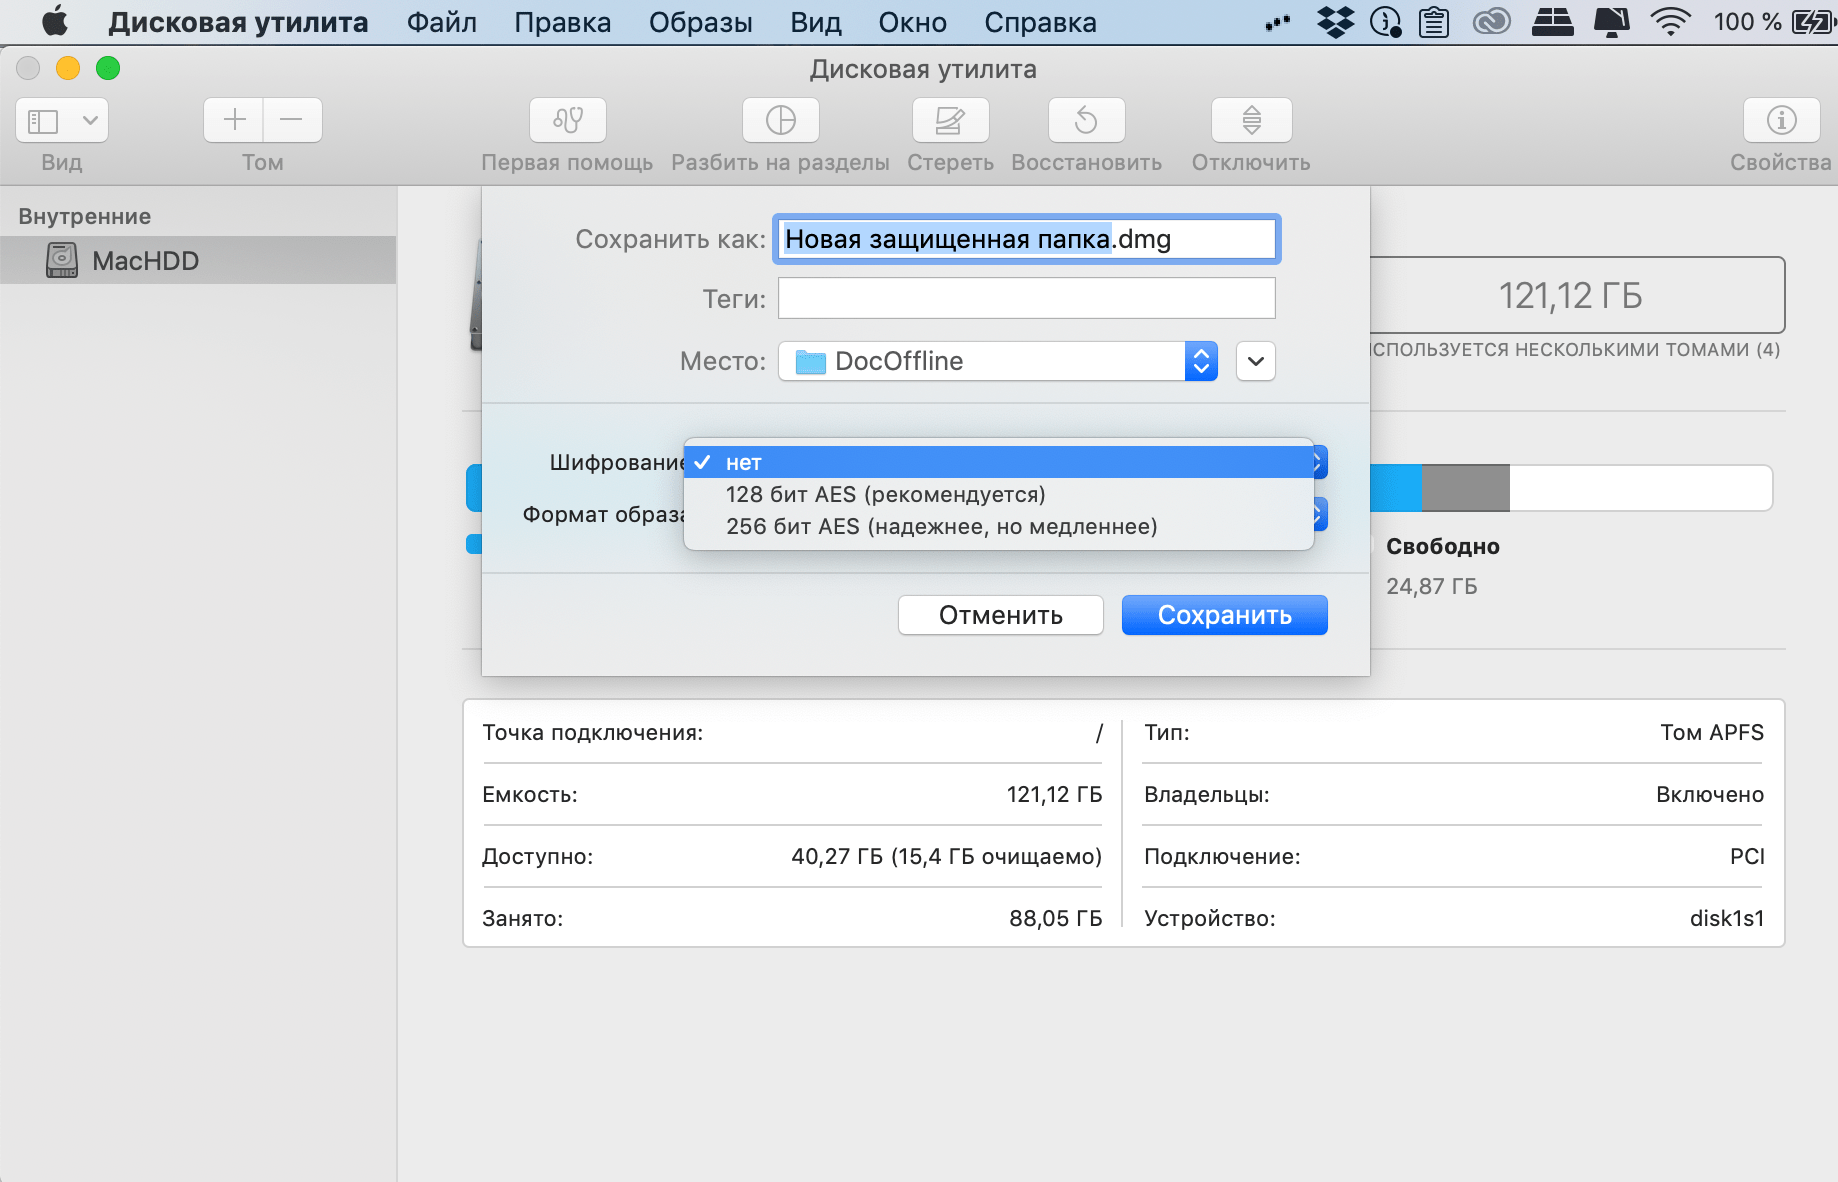Choose 128-bit AES encryption option
Image resolution: width=1838 pixels, height=1182 pixels.
pos(885,495)
